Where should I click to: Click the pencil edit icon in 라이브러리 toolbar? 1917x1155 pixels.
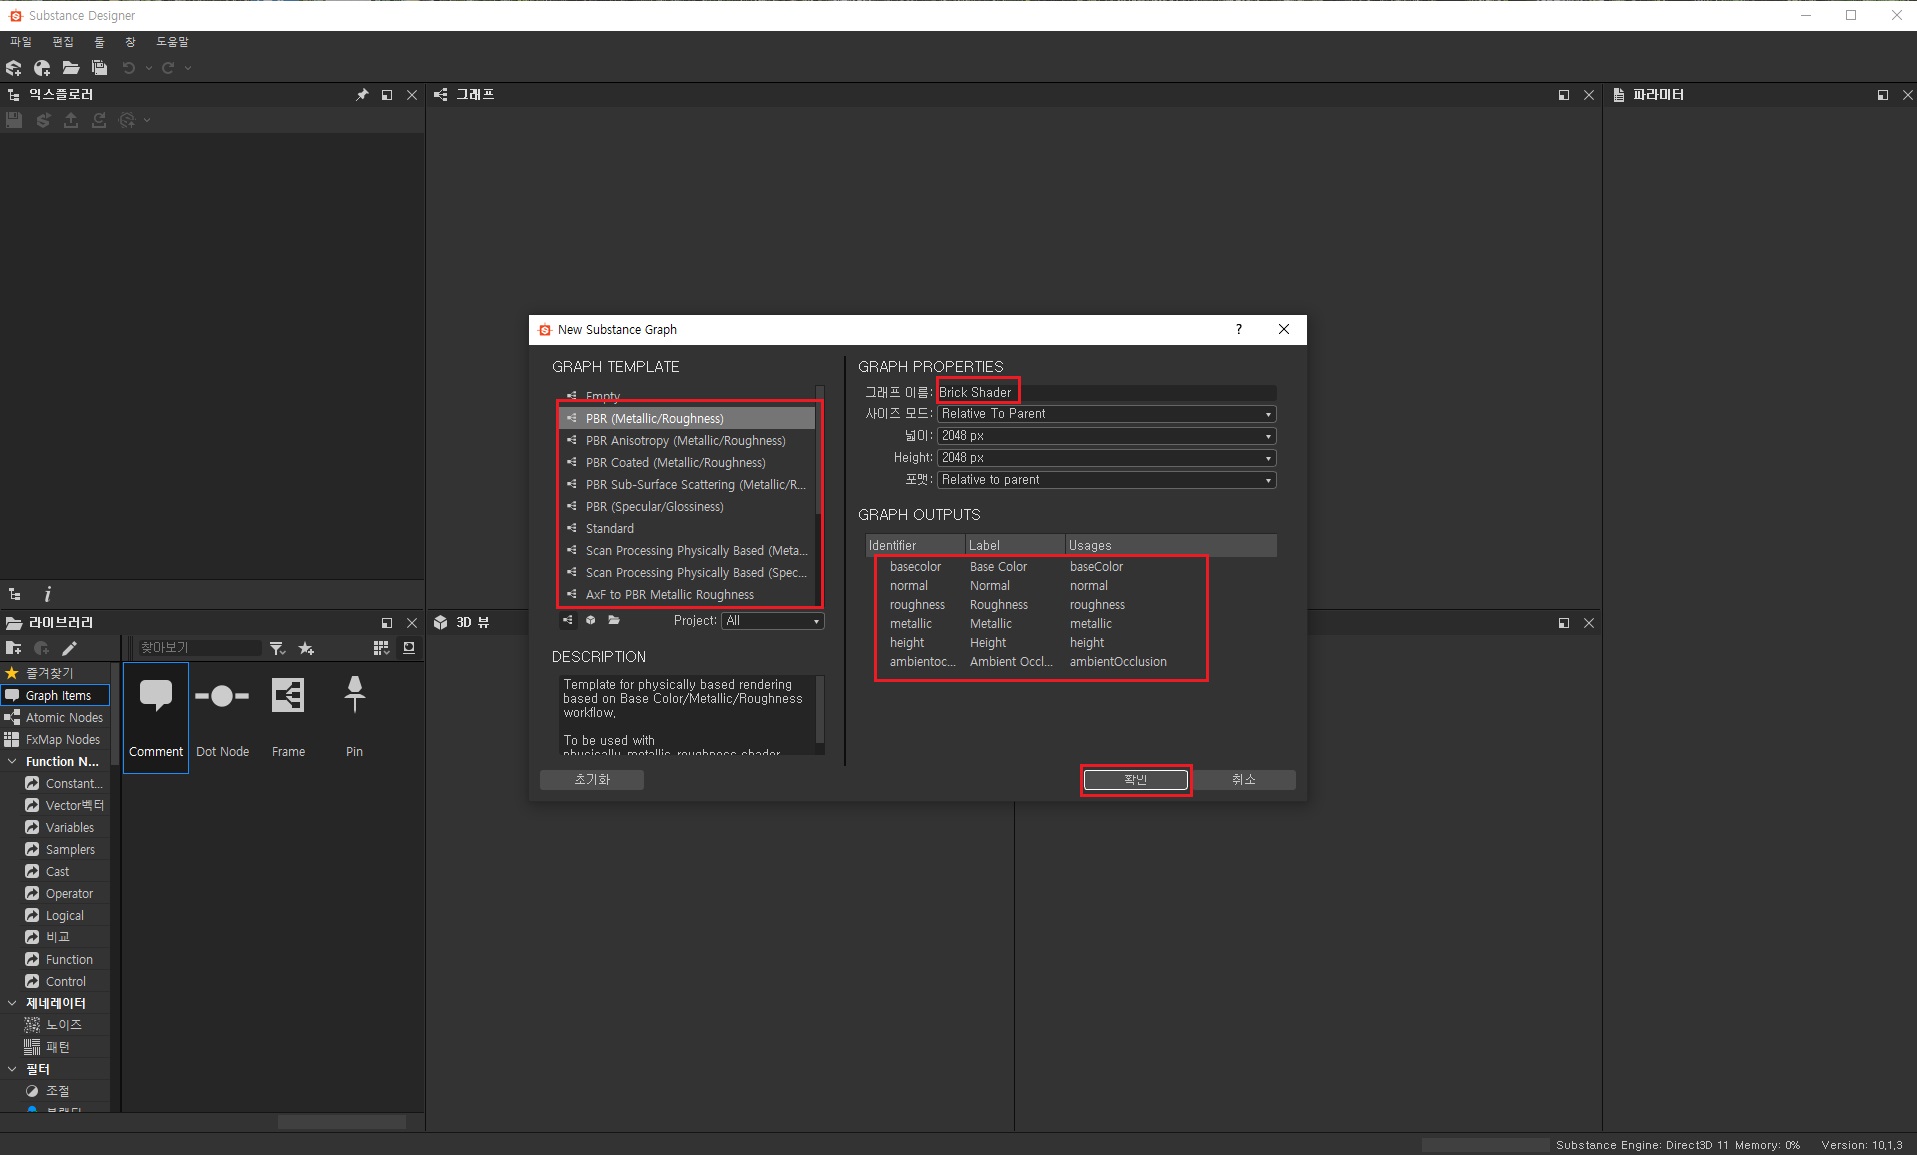(x=69, y=648)
